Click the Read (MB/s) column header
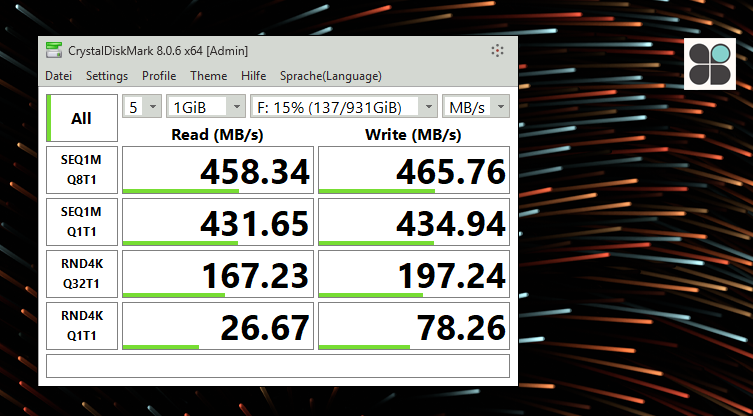Viewport: 753px width, 416px height. tap(218, 135)
